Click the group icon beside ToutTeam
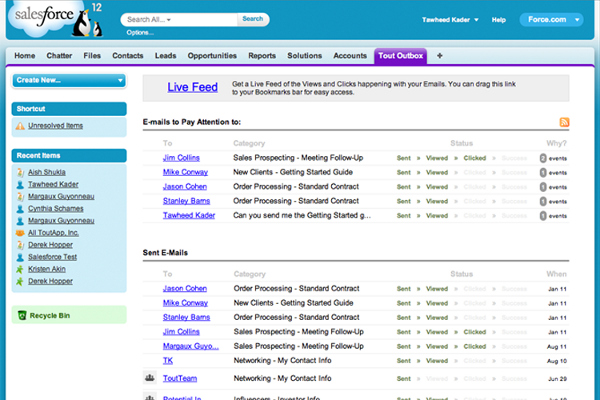 [x=150, y=378]
